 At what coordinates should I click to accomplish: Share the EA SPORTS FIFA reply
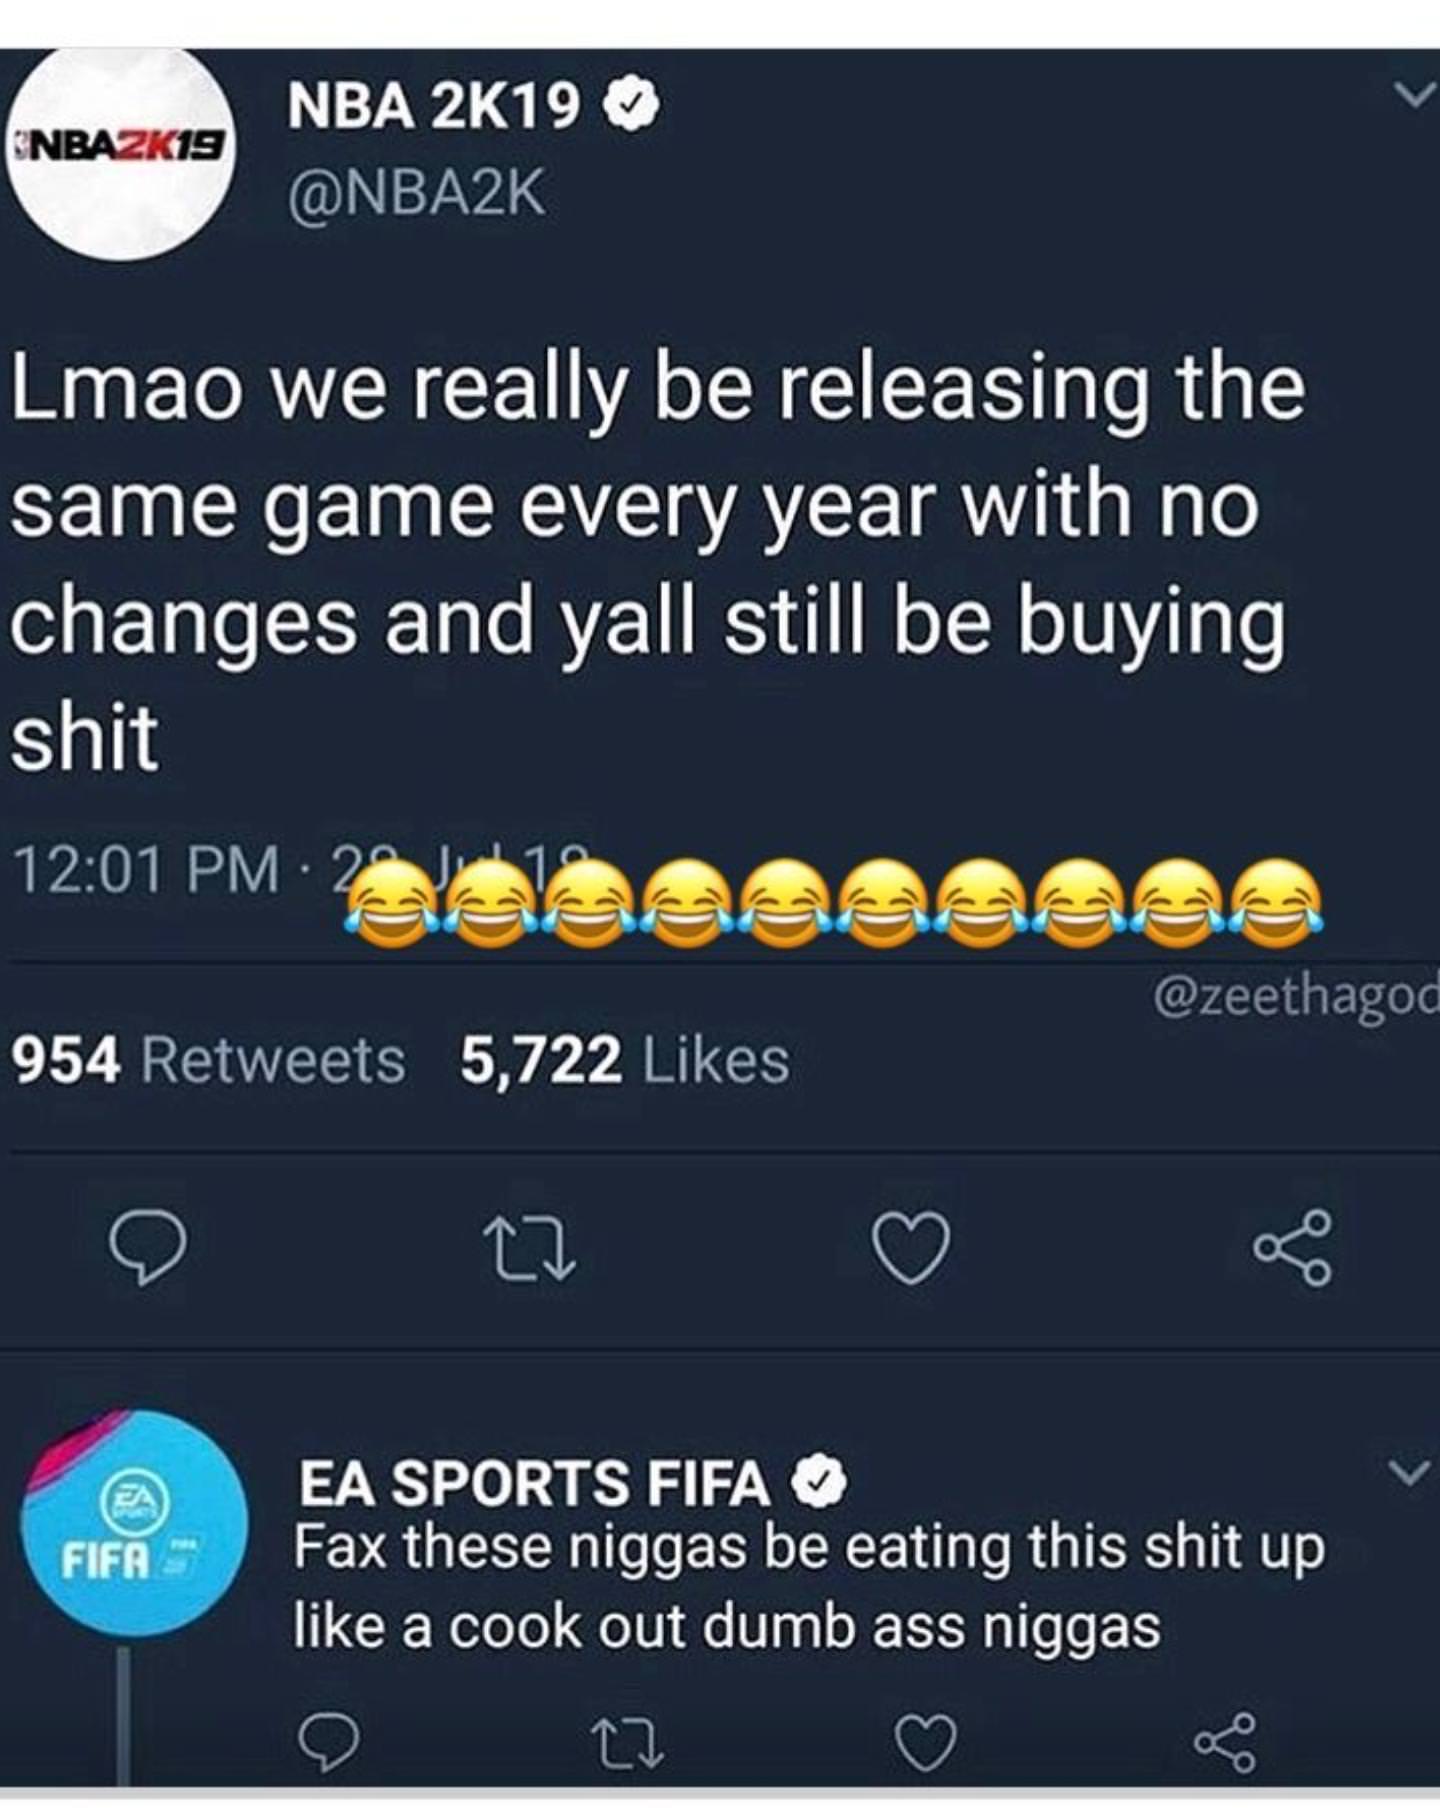1225,1743
